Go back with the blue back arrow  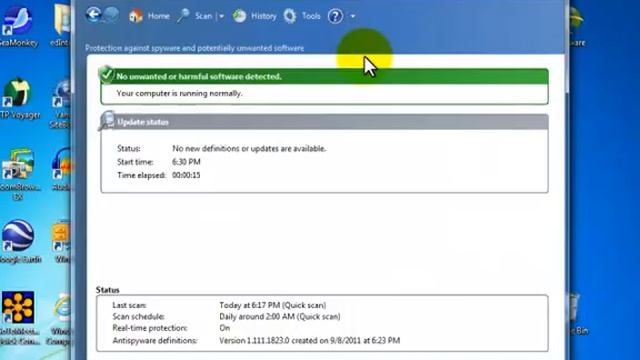coord(93,15)
